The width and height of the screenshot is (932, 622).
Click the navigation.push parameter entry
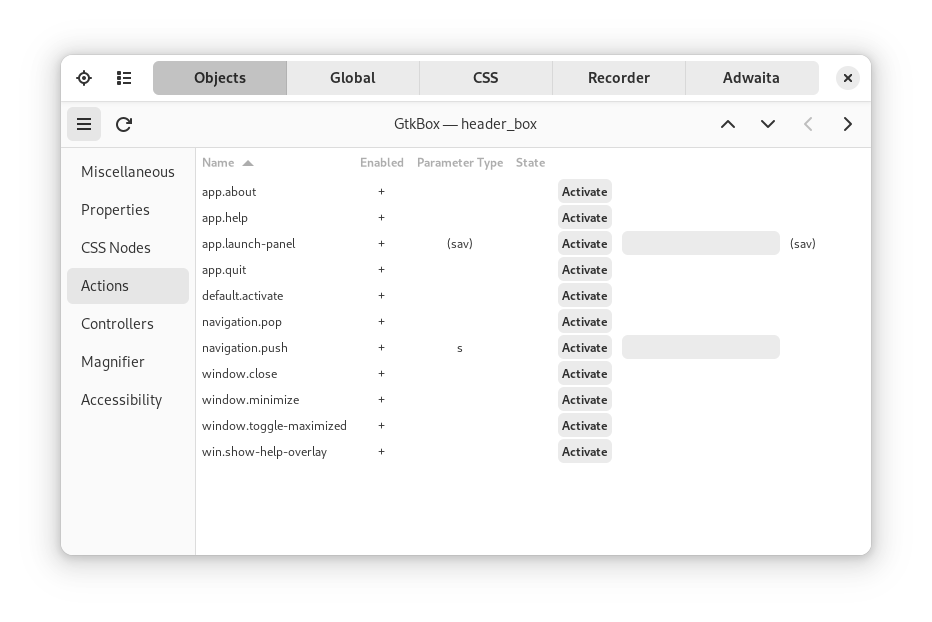point(700,347)
